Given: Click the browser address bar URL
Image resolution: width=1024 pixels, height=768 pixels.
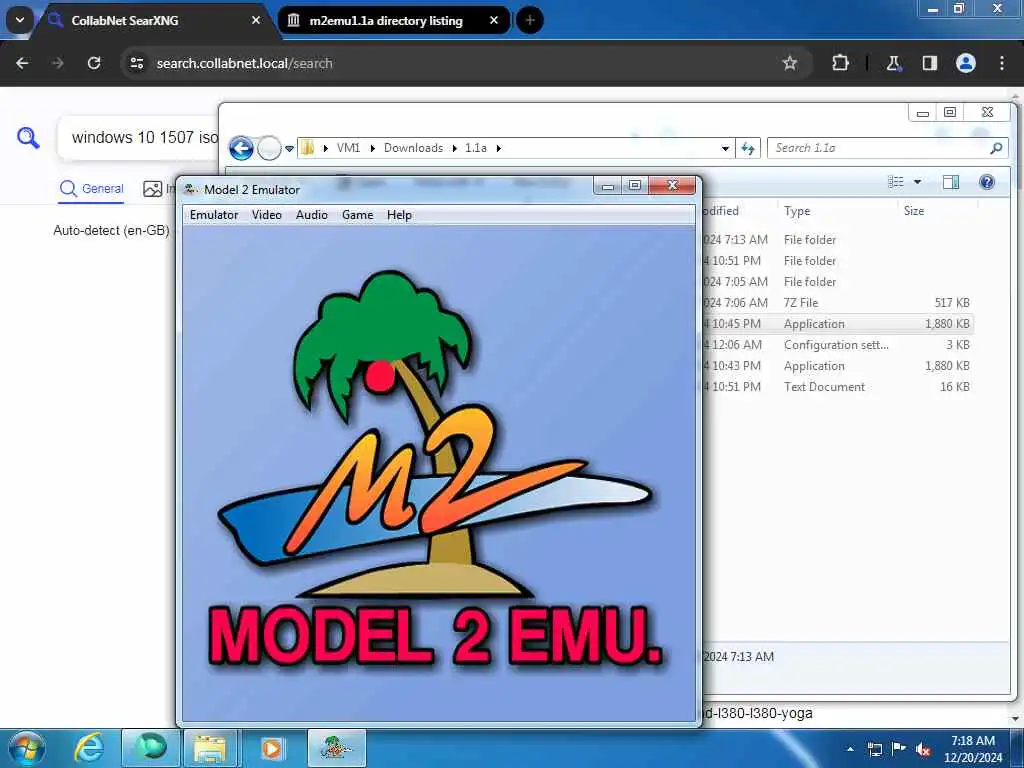Looking at the screenshot, I should click(x=244, y=63).
